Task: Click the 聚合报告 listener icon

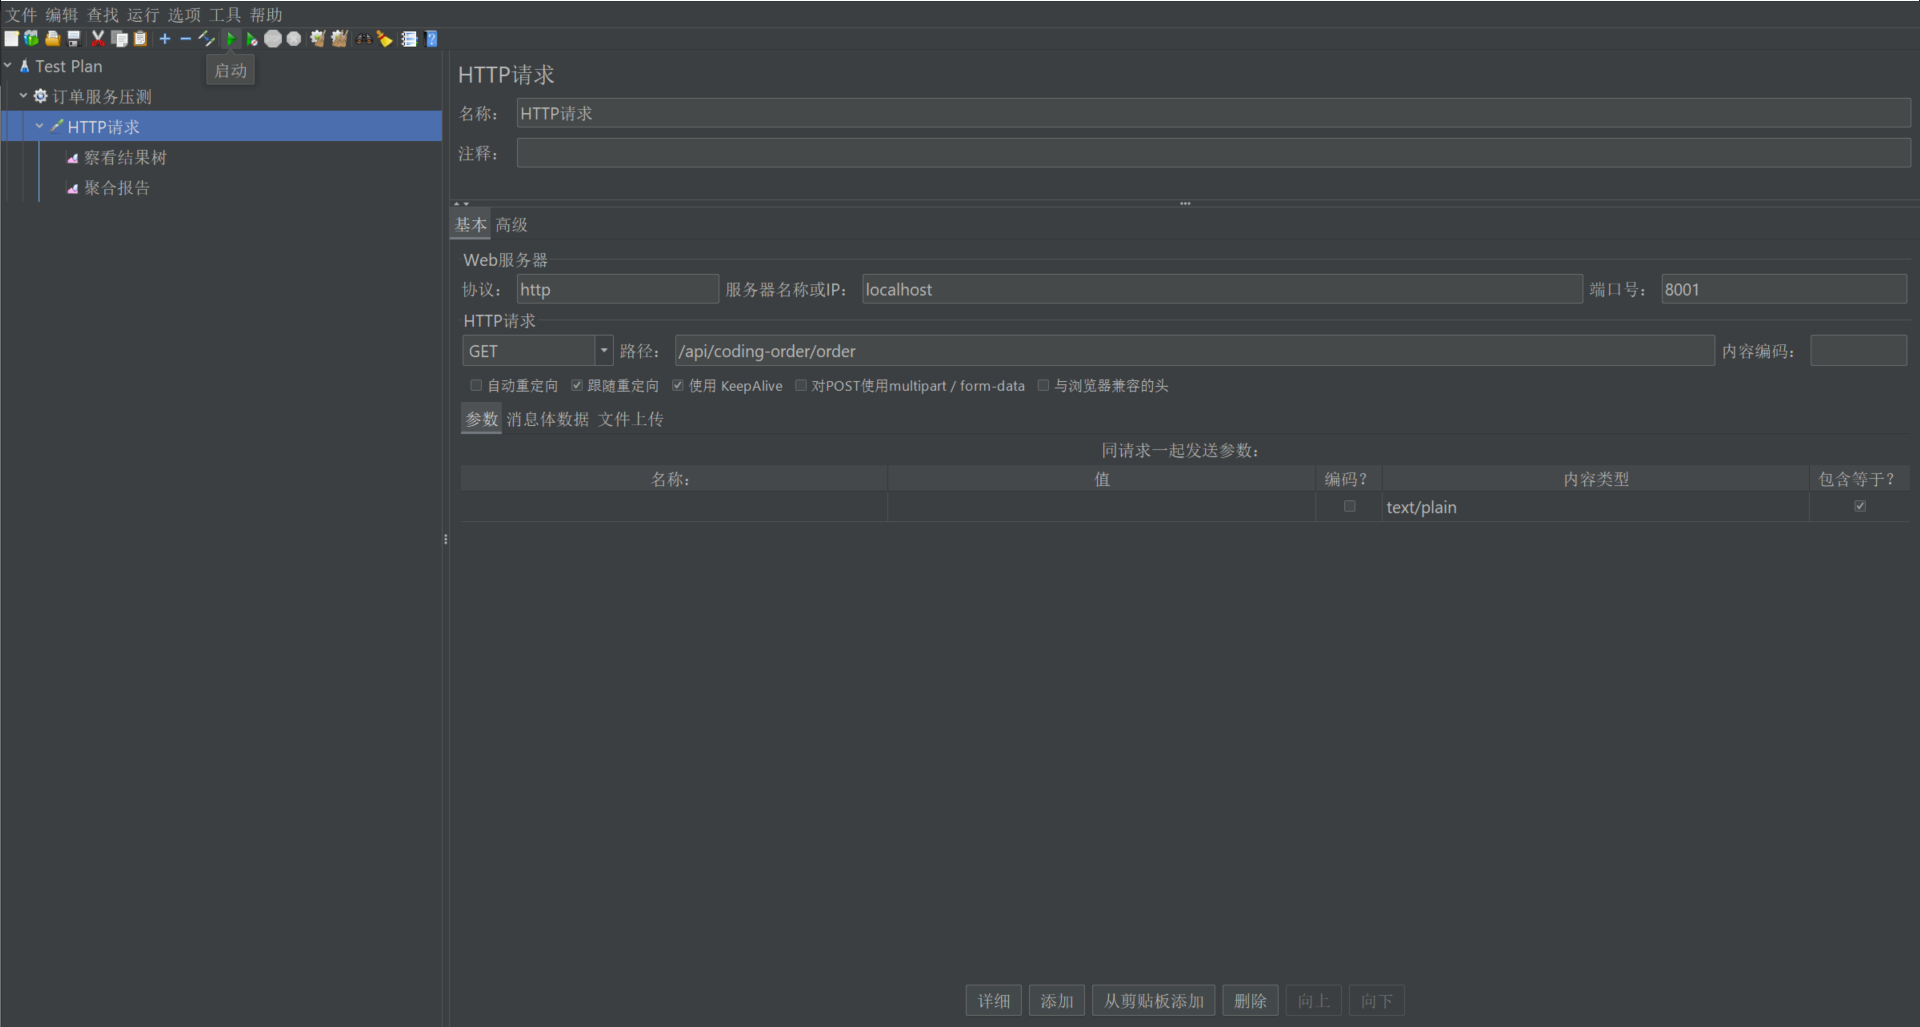Action: (x=72, y=188)
